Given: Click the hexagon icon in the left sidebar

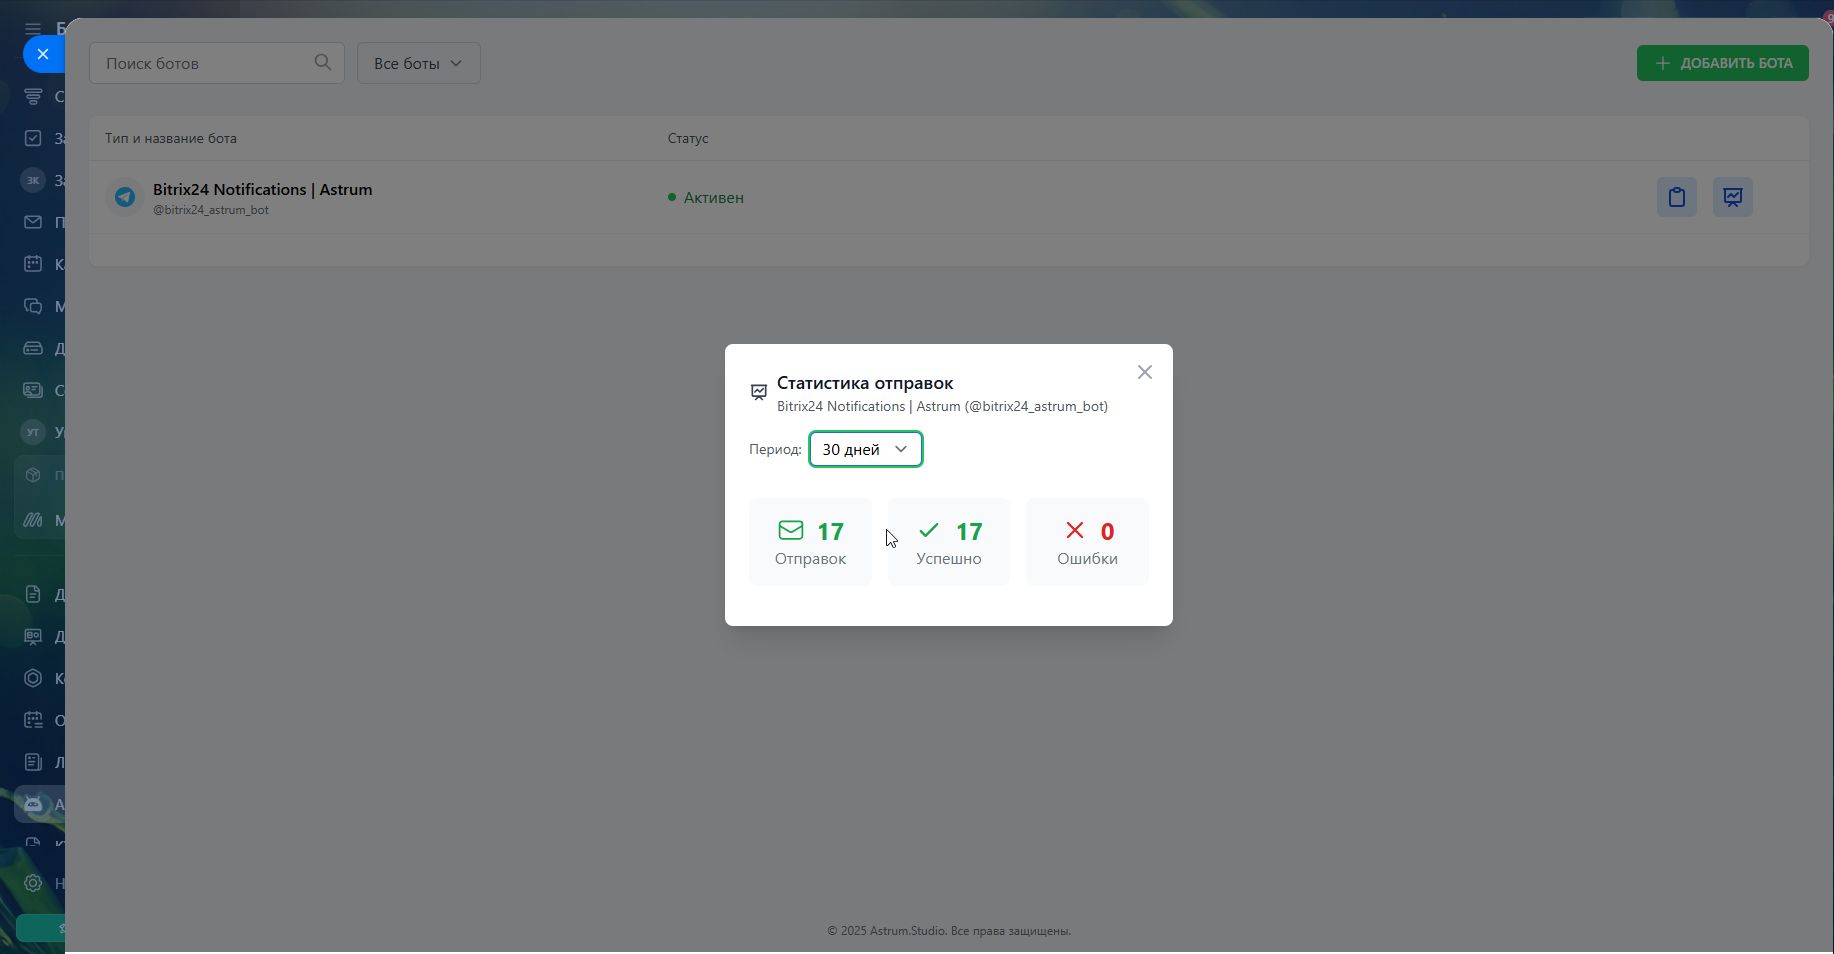Looking at the screenshot, I should (33, 678).
